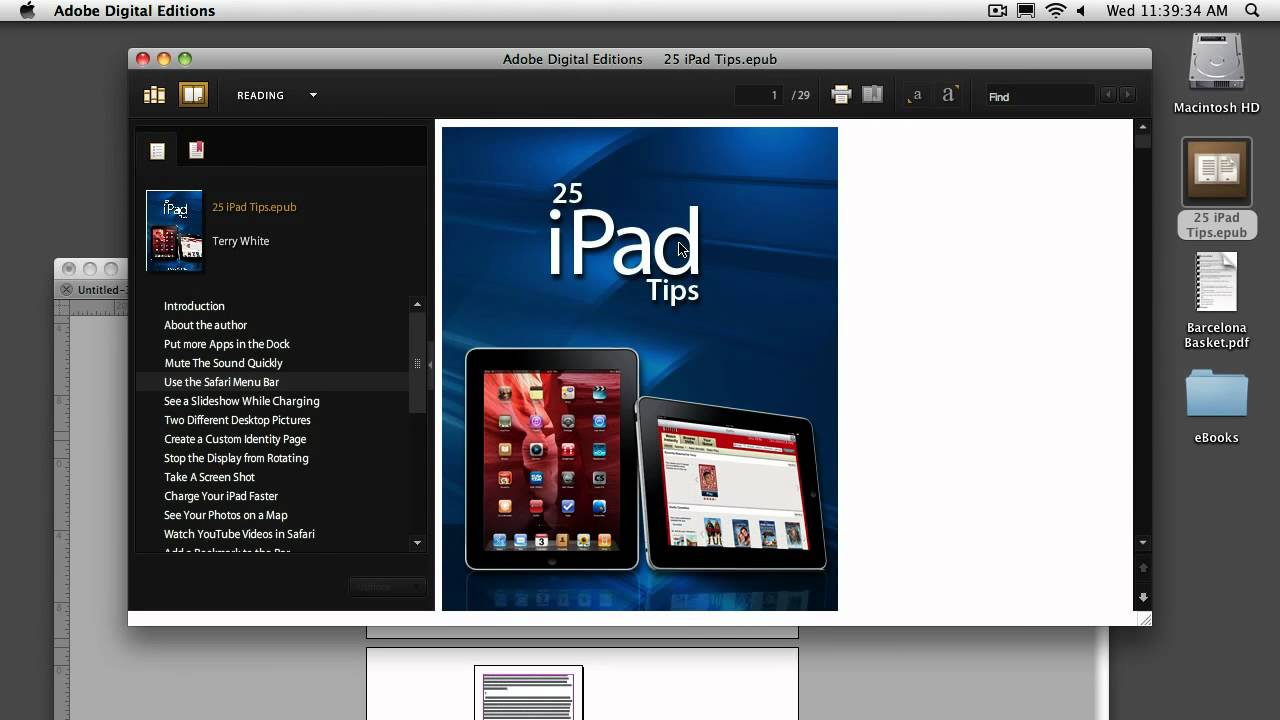The image size is (1280, 720).
Task: Click the menu bar clock
Action: (x=1167, y=11)
